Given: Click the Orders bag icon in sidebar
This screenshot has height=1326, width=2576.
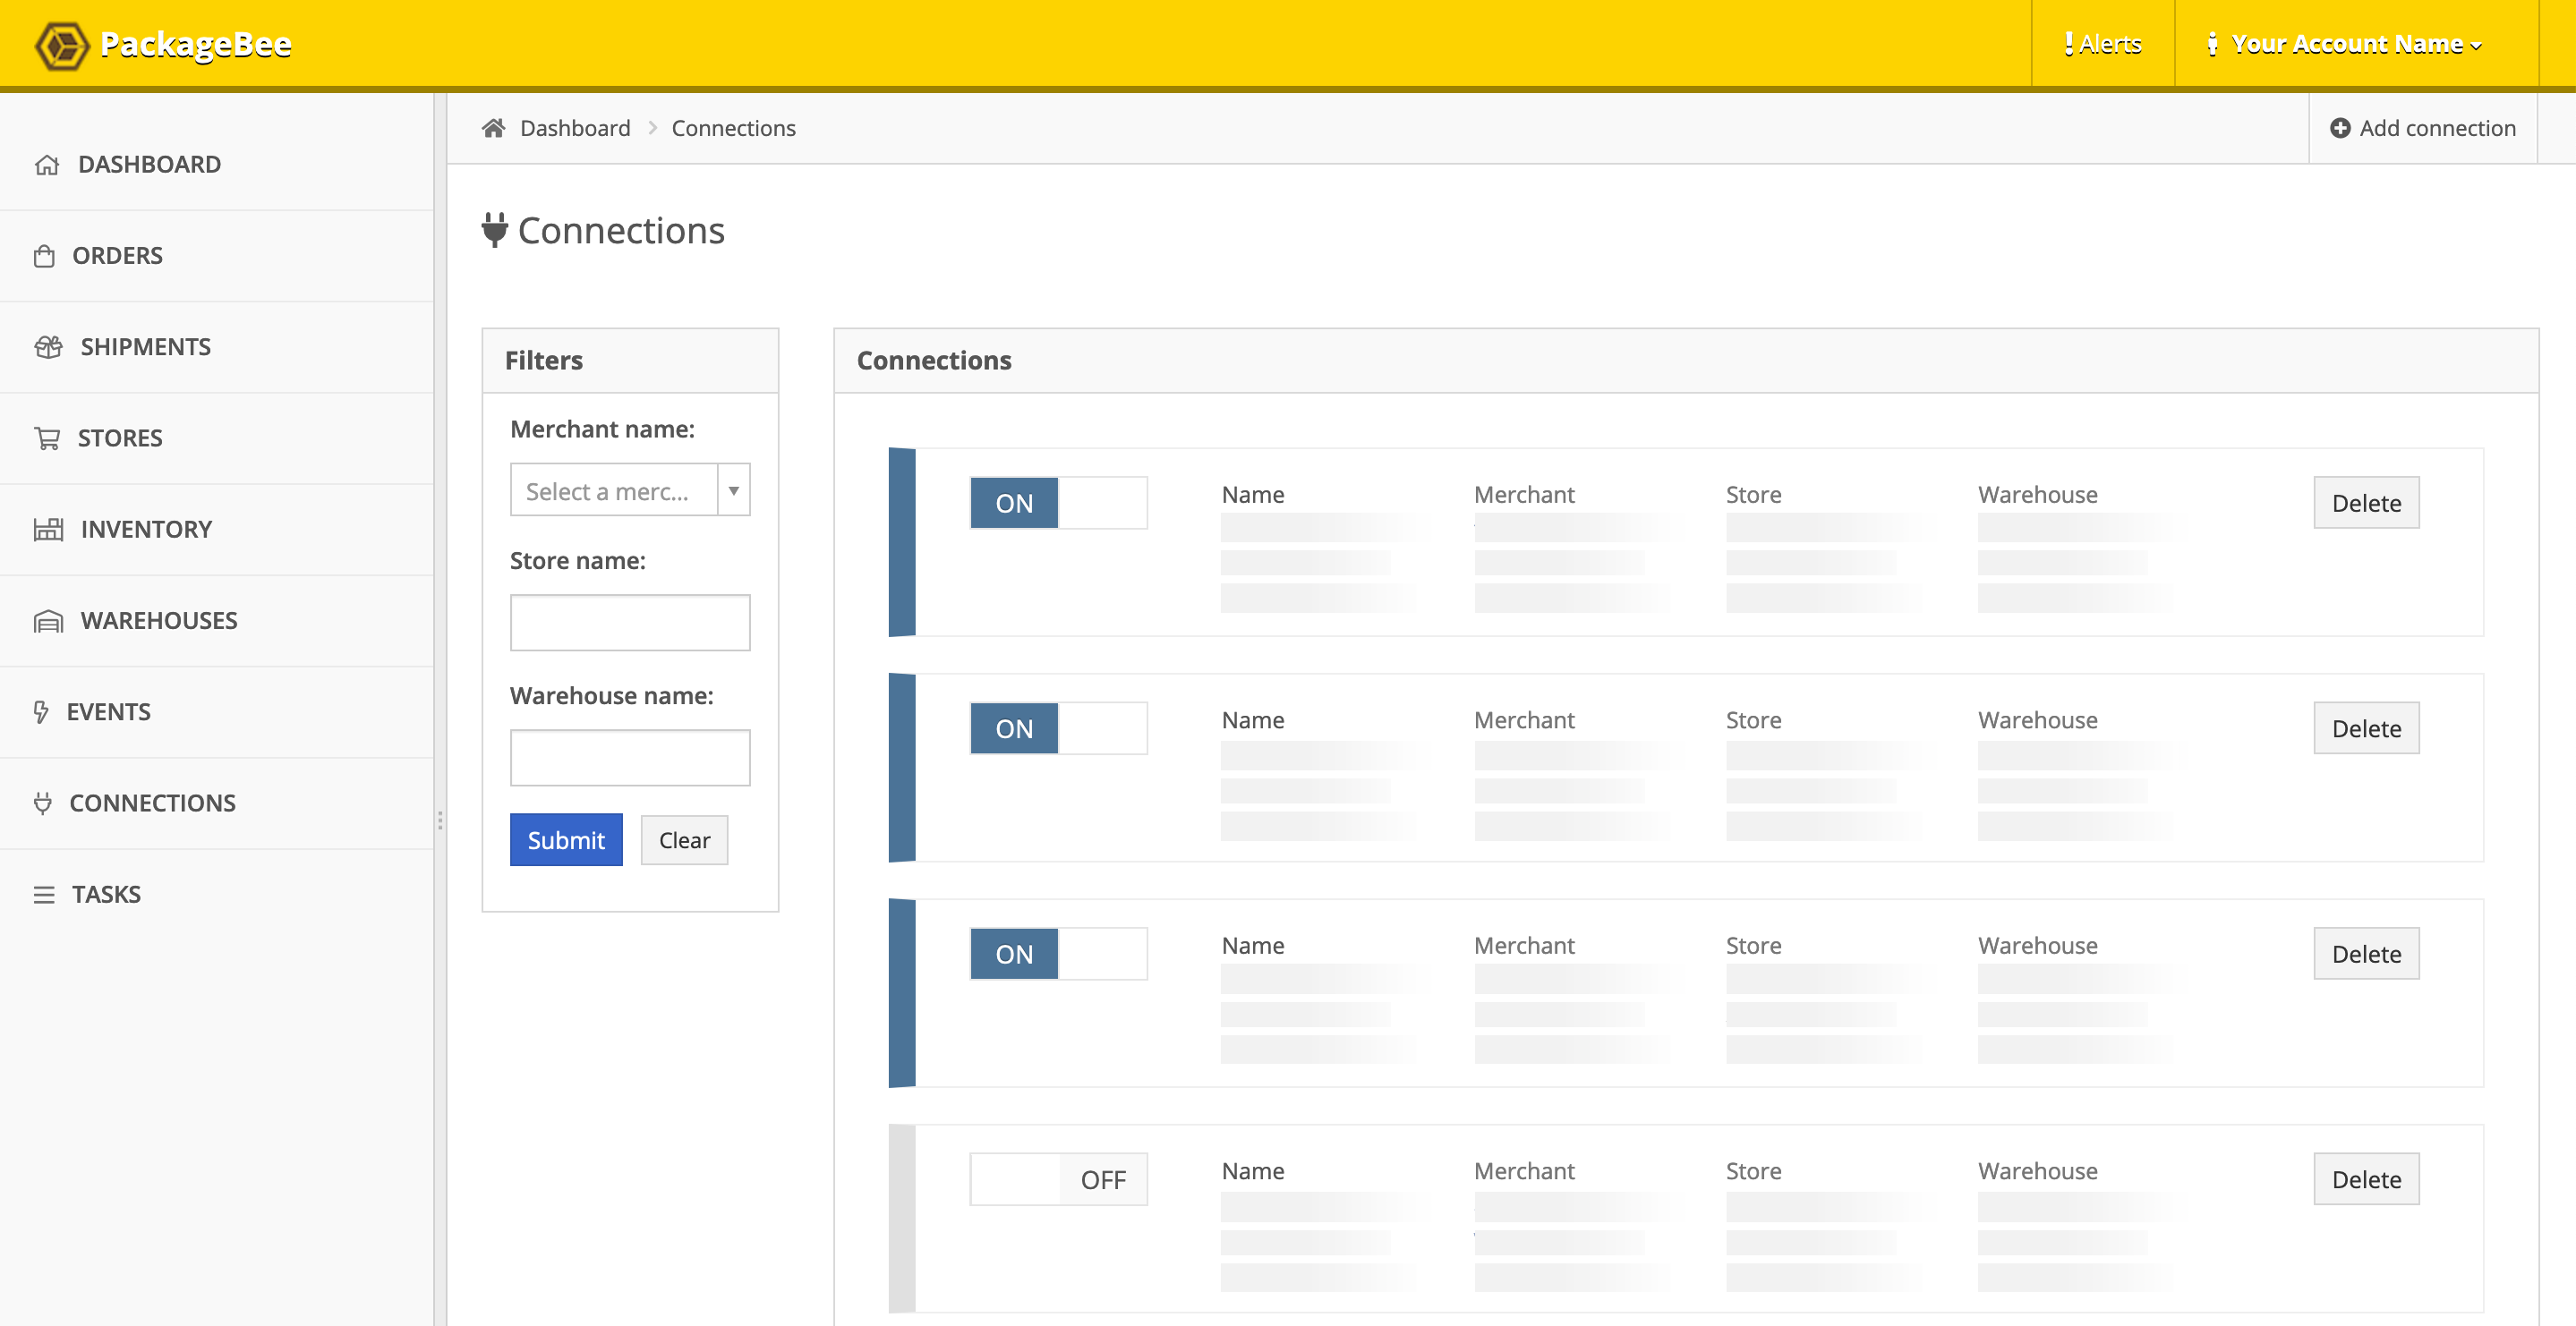Looking at the screenshot, I should click(44, 256).
